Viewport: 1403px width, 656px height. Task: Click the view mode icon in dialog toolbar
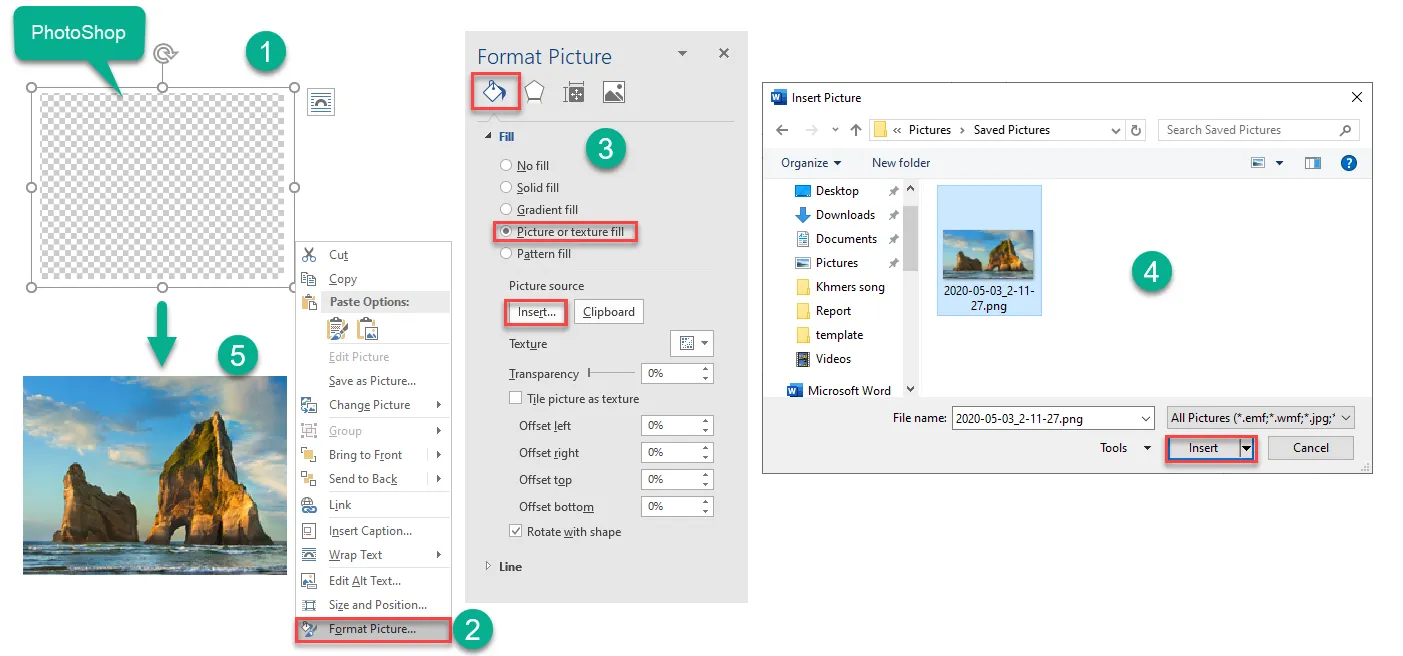click(1258, 163)
